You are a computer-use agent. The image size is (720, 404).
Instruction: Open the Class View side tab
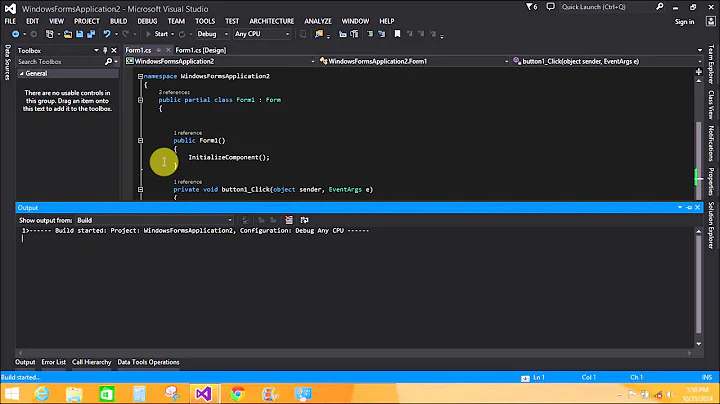pyautogui.click(x=711, y=105)
